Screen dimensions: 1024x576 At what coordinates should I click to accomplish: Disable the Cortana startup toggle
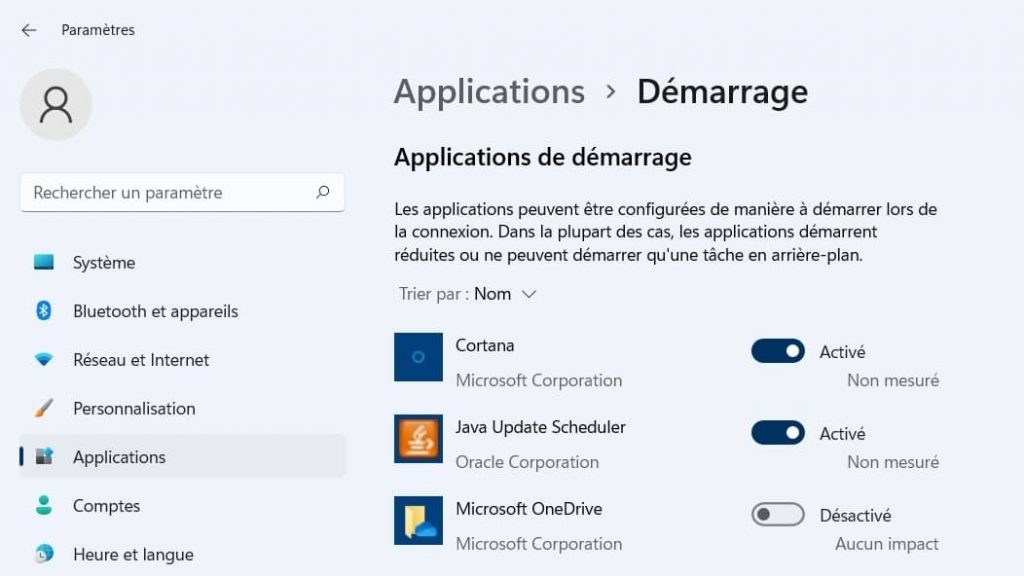click(x=777, y=351)
